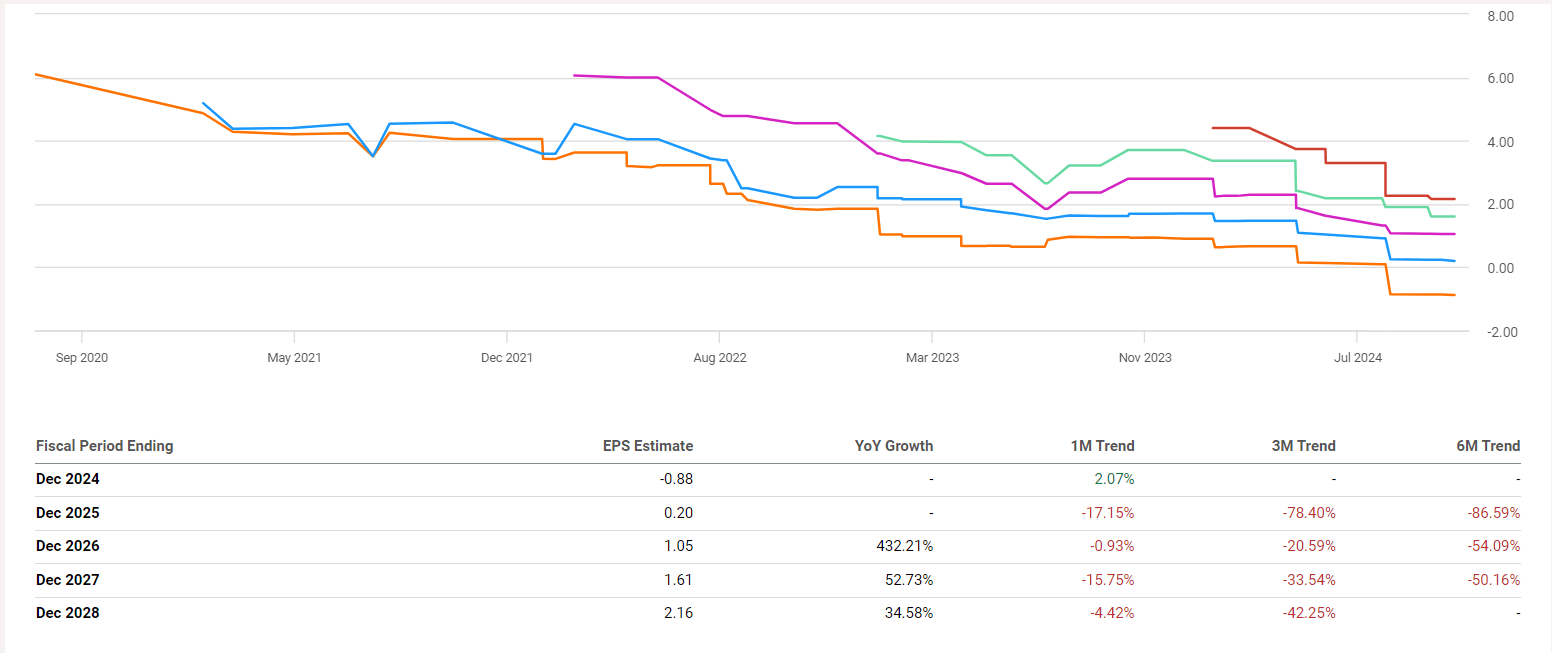Image resolution: width=1552 pixels, height=653 pixels.
Task: Click the YoY Growth column header
Action: (893, 446)
